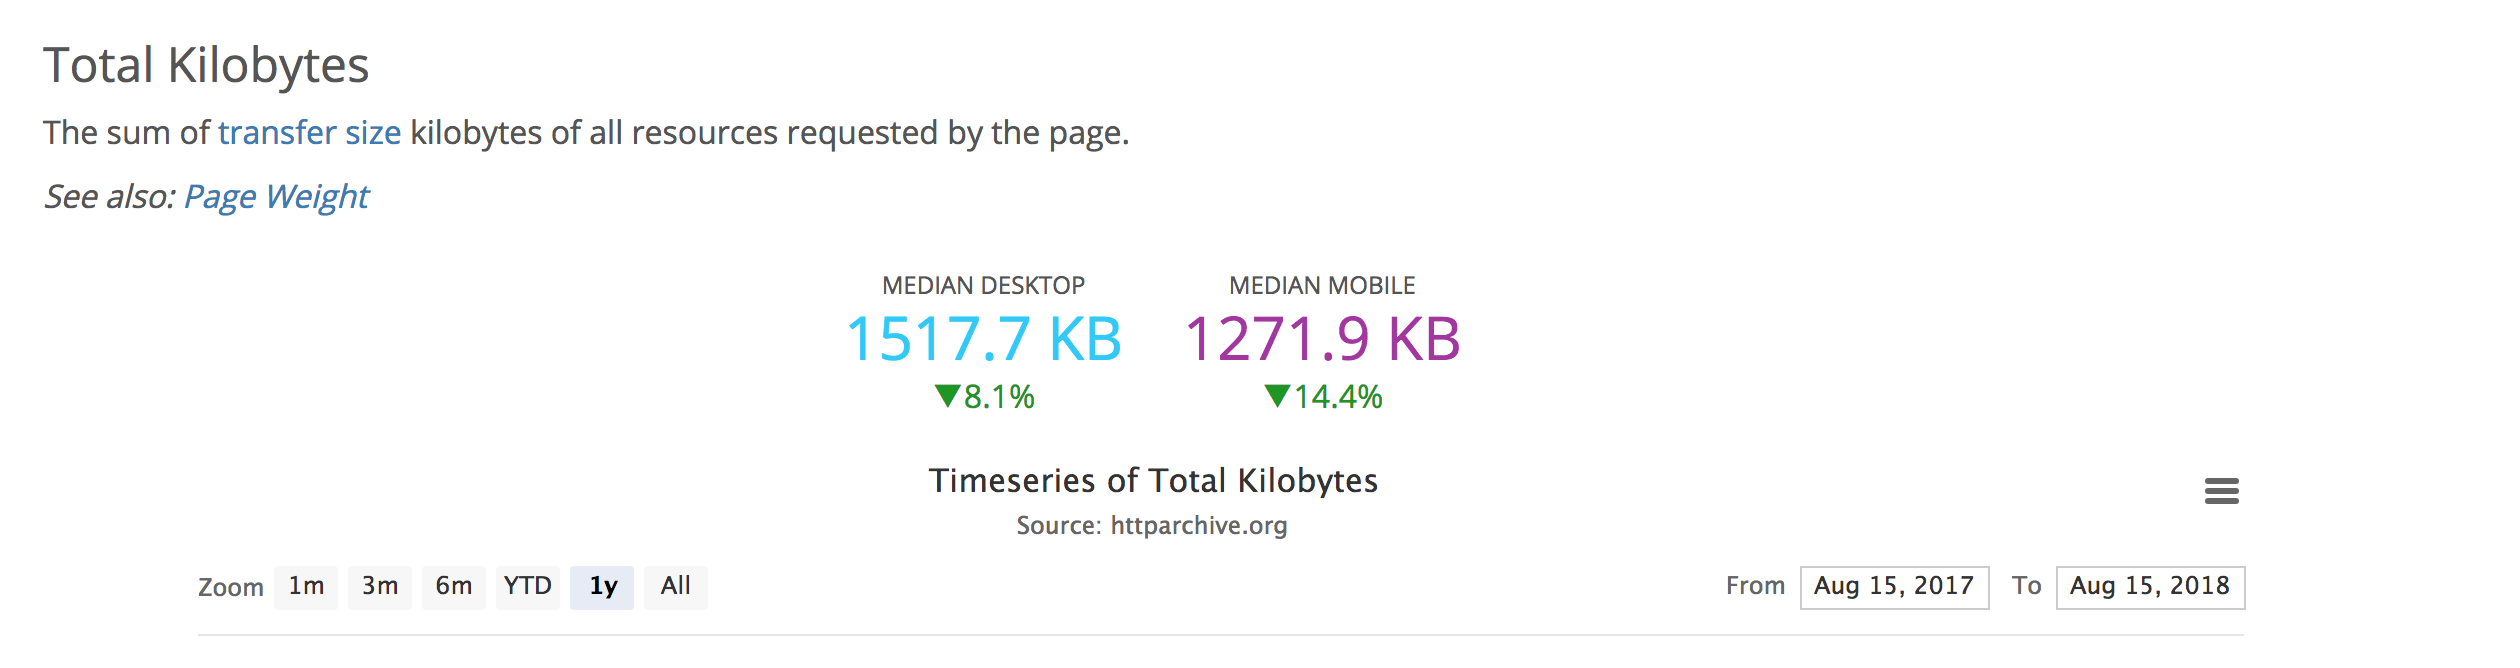Viewport: 2520px width, 668px height.
Task: Open the transfer size link
Action: click(309, 133)
